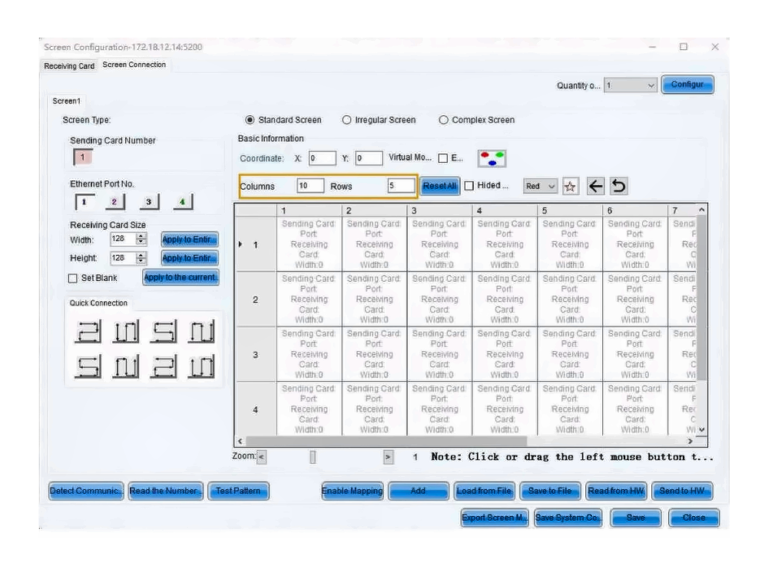
Task: Click the zoom slider handle
Action: [312, 457]
